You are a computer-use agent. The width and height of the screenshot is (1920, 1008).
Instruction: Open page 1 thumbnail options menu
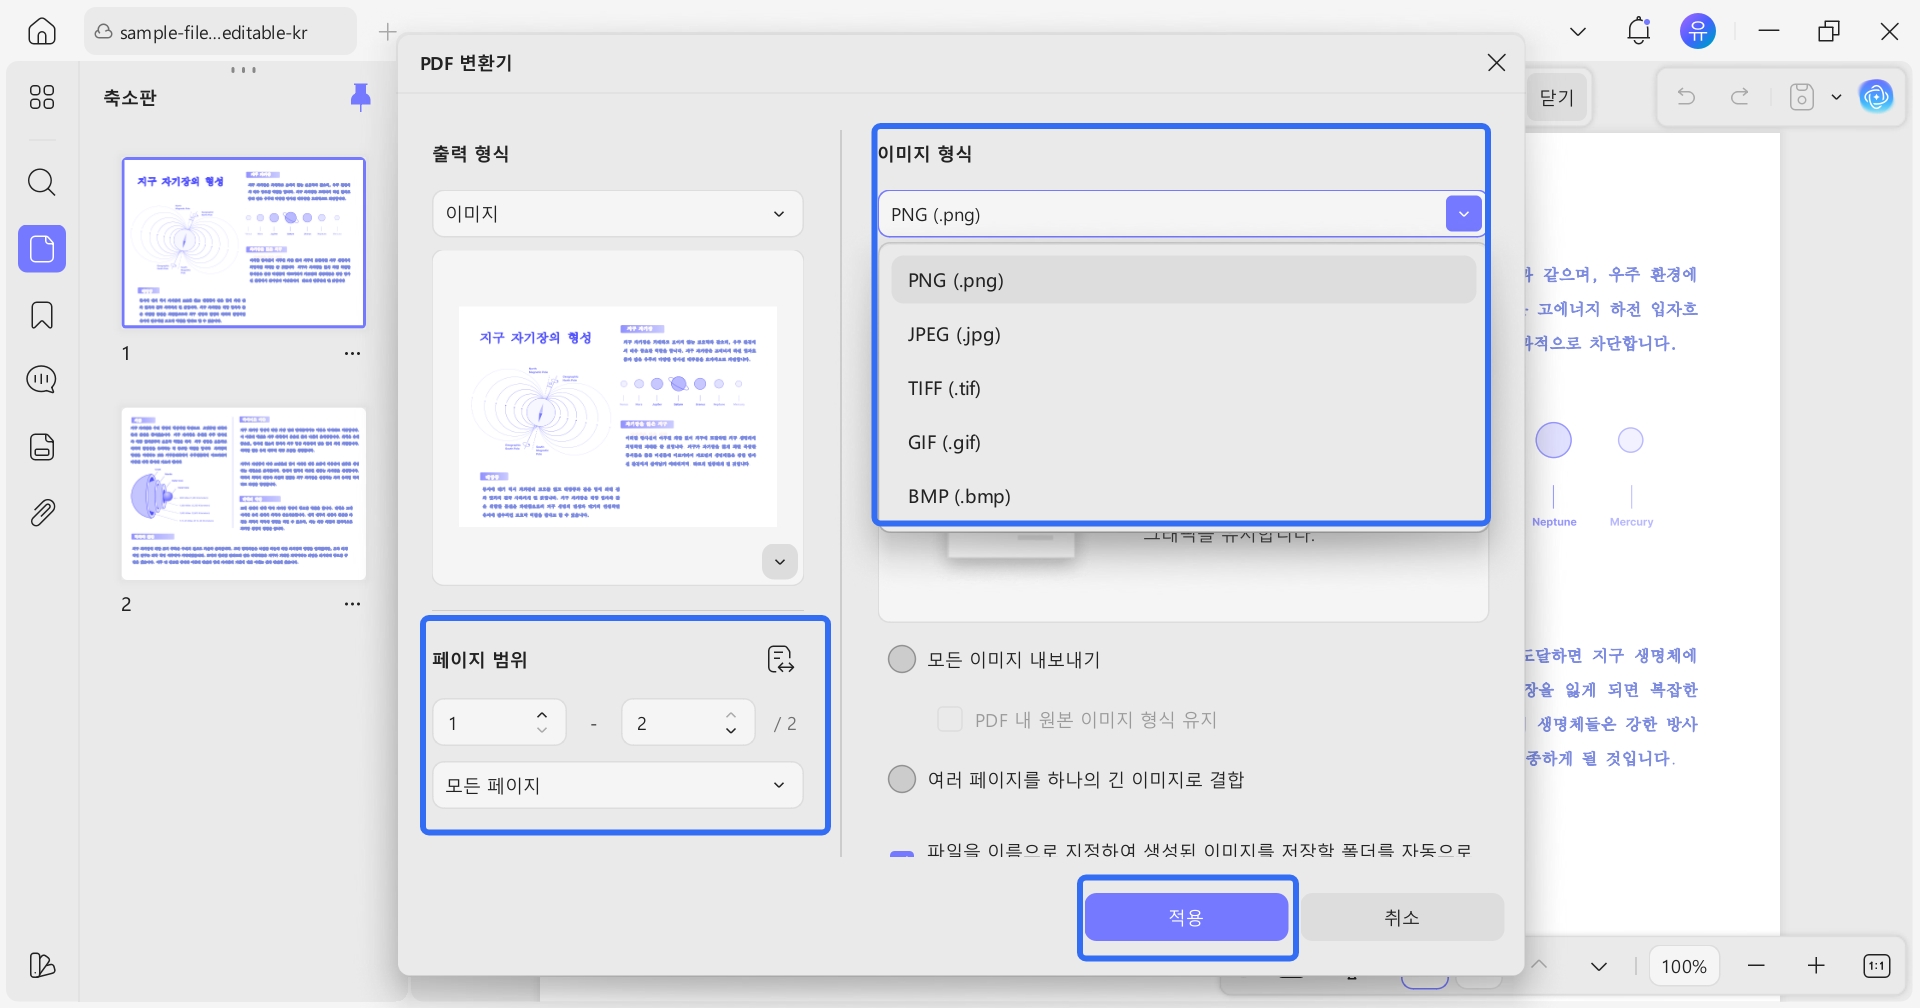352,353
